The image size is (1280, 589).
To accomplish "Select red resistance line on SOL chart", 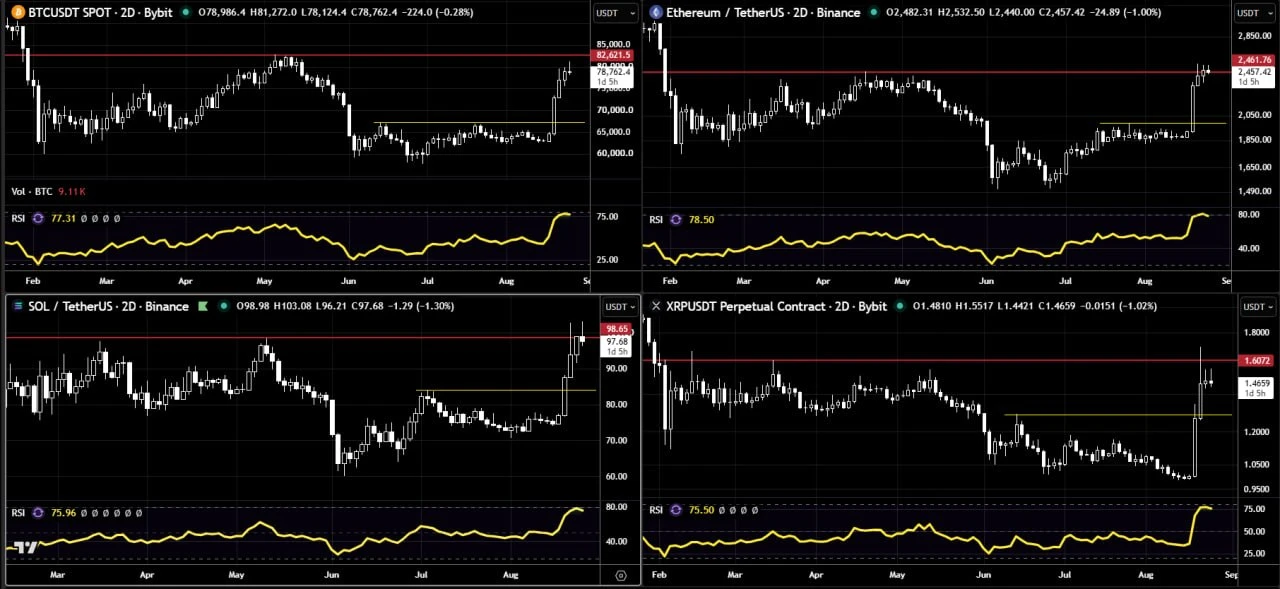I will click(302, 338).
